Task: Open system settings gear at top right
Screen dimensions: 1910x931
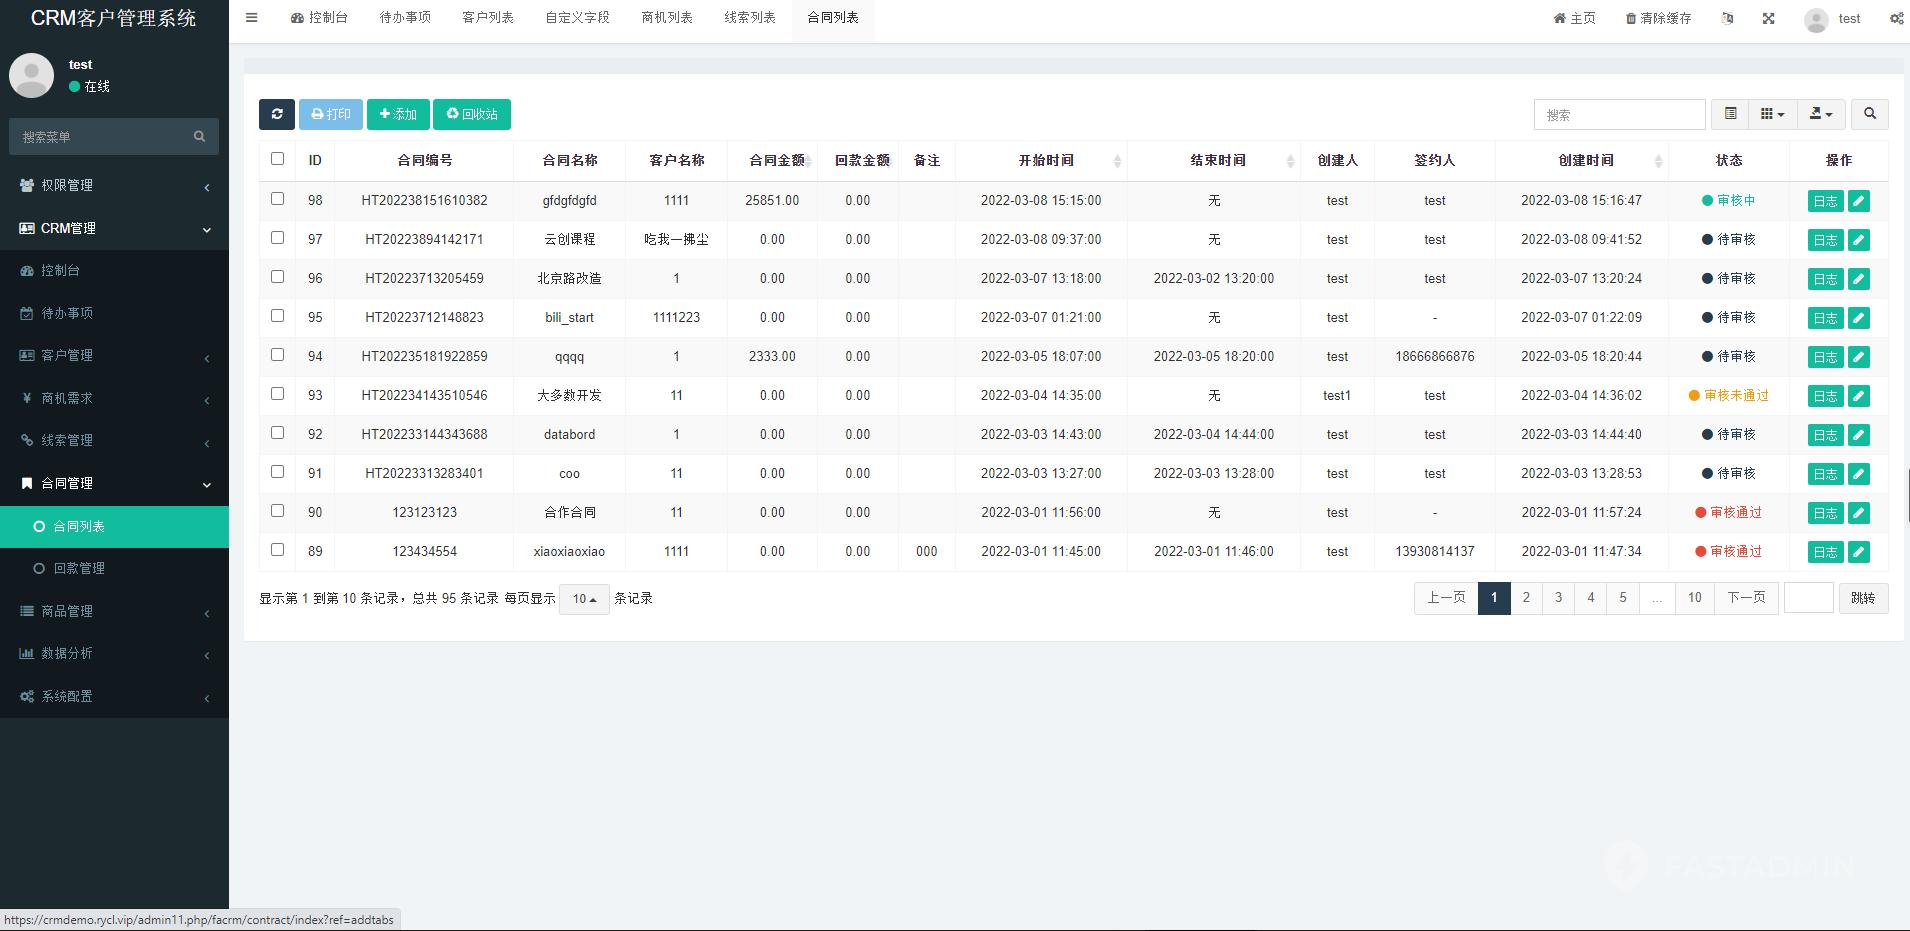Action: pyautogui.click(x=1895, y=18)
